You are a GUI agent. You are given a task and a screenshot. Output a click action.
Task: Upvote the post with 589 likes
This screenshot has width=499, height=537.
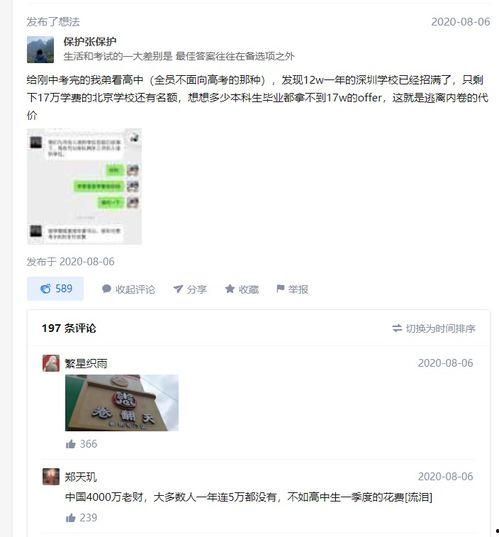[55, 289]
